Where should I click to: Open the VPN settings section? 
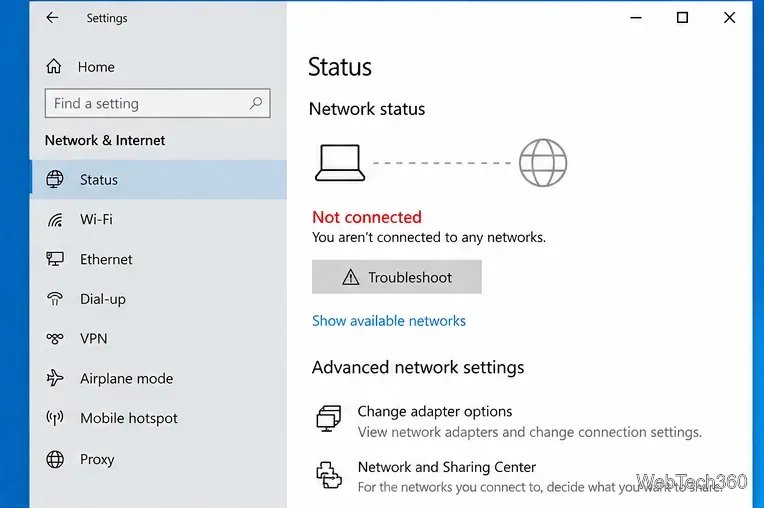[x=158, y=339]
